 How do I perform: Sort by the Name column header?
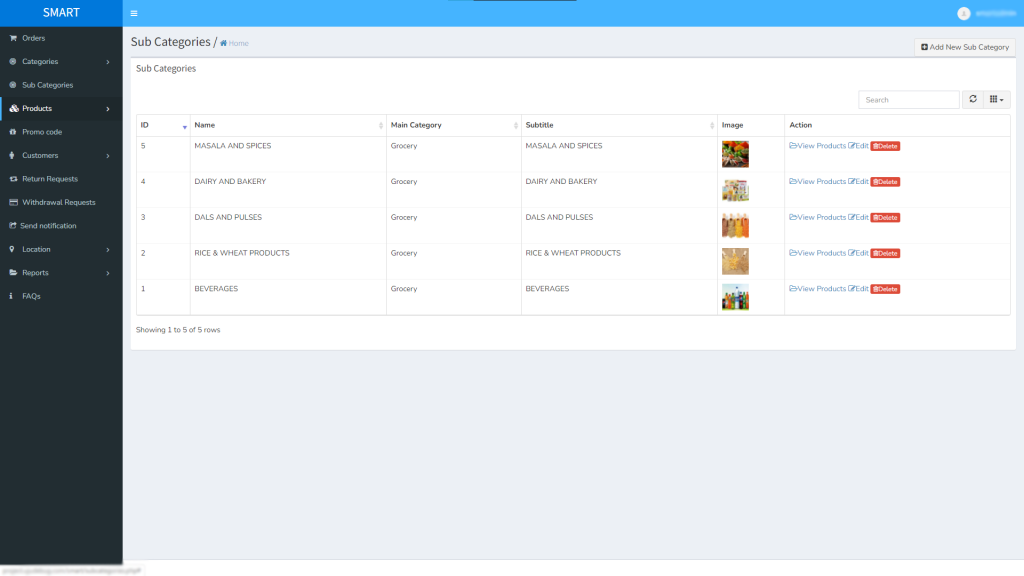click(x=205, y=124)
